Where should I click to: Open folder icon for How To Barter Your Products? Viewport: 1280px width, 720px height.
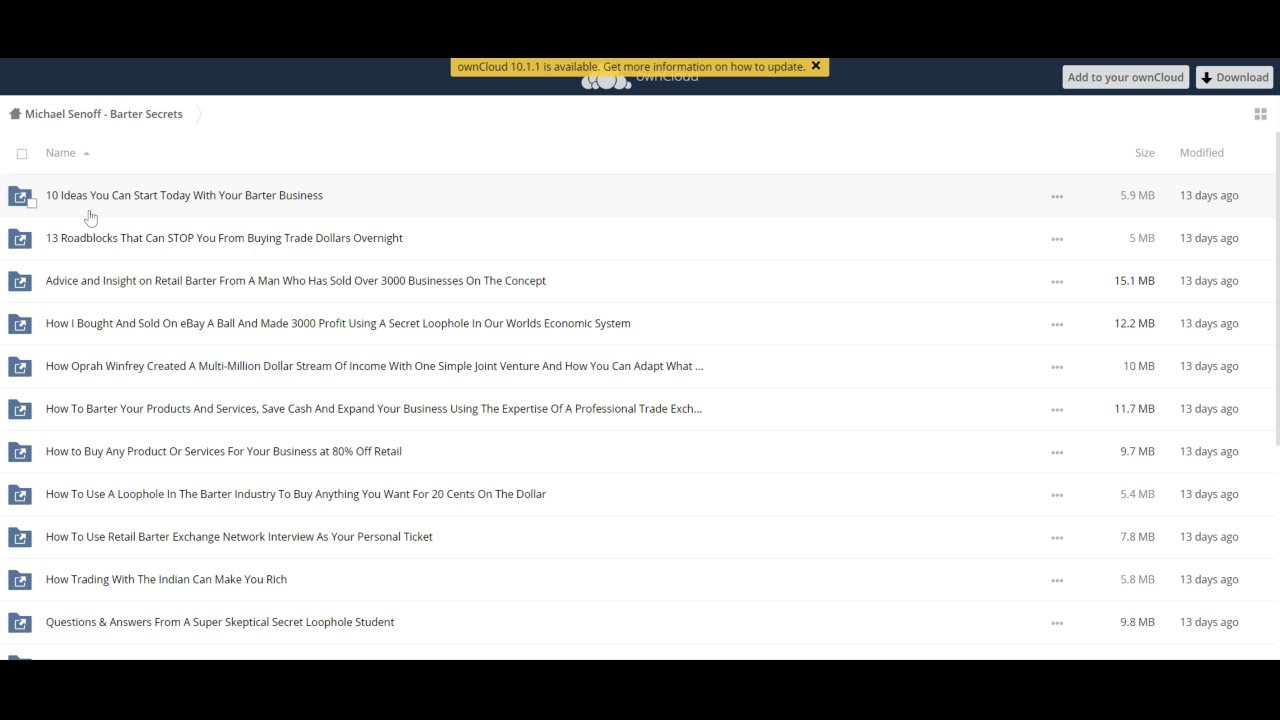[x=20, y=410]
